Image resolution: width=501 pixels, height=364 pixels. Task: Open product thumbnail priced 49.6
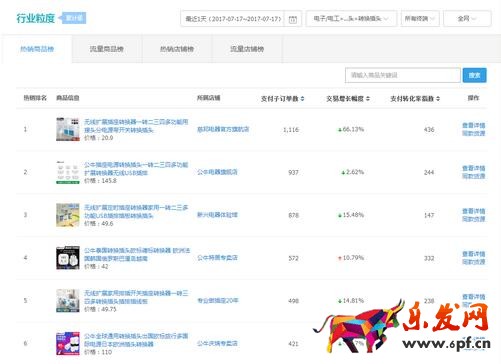tap(68, 215)
